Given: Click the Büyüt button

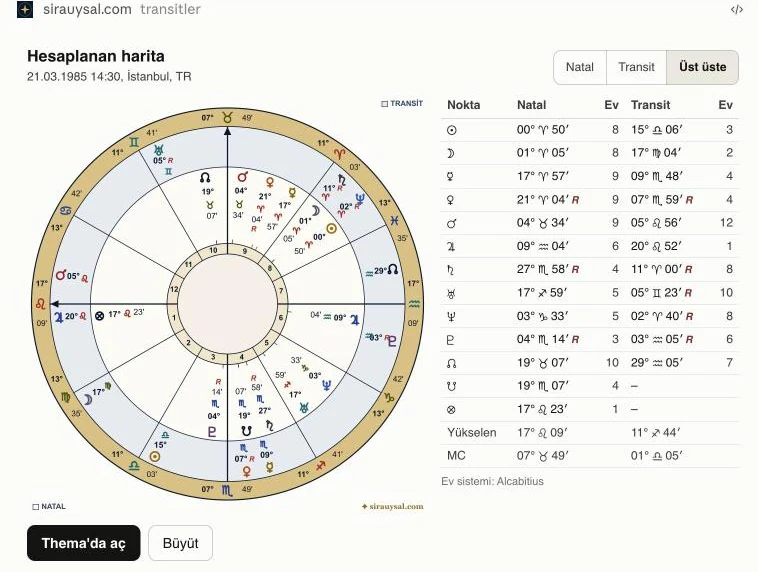Looking at the screenshot, I should pos(180,543).
